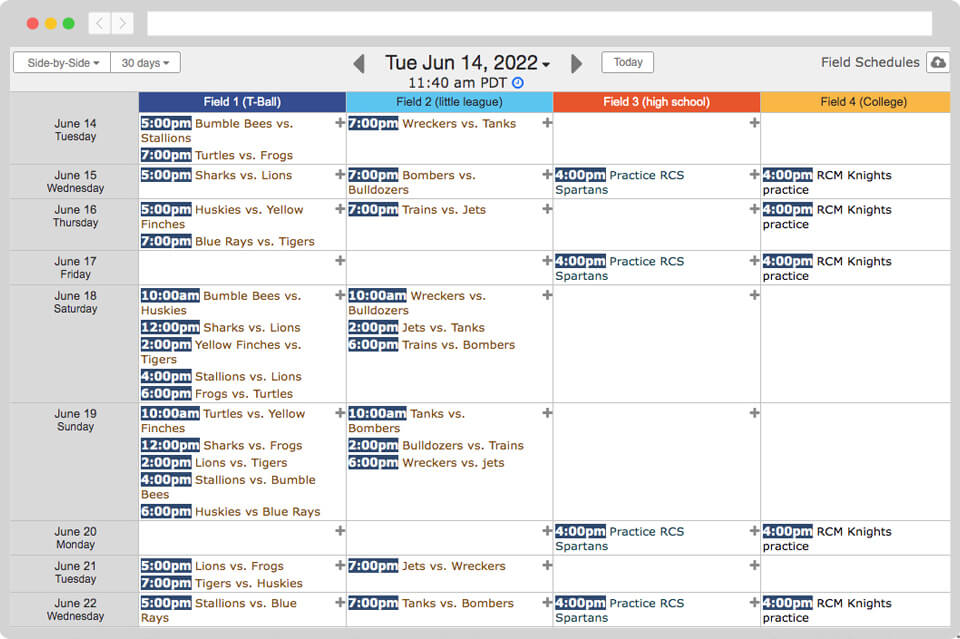Jump to today using the Today button
960x639 pixels.
tap(627, 62)
